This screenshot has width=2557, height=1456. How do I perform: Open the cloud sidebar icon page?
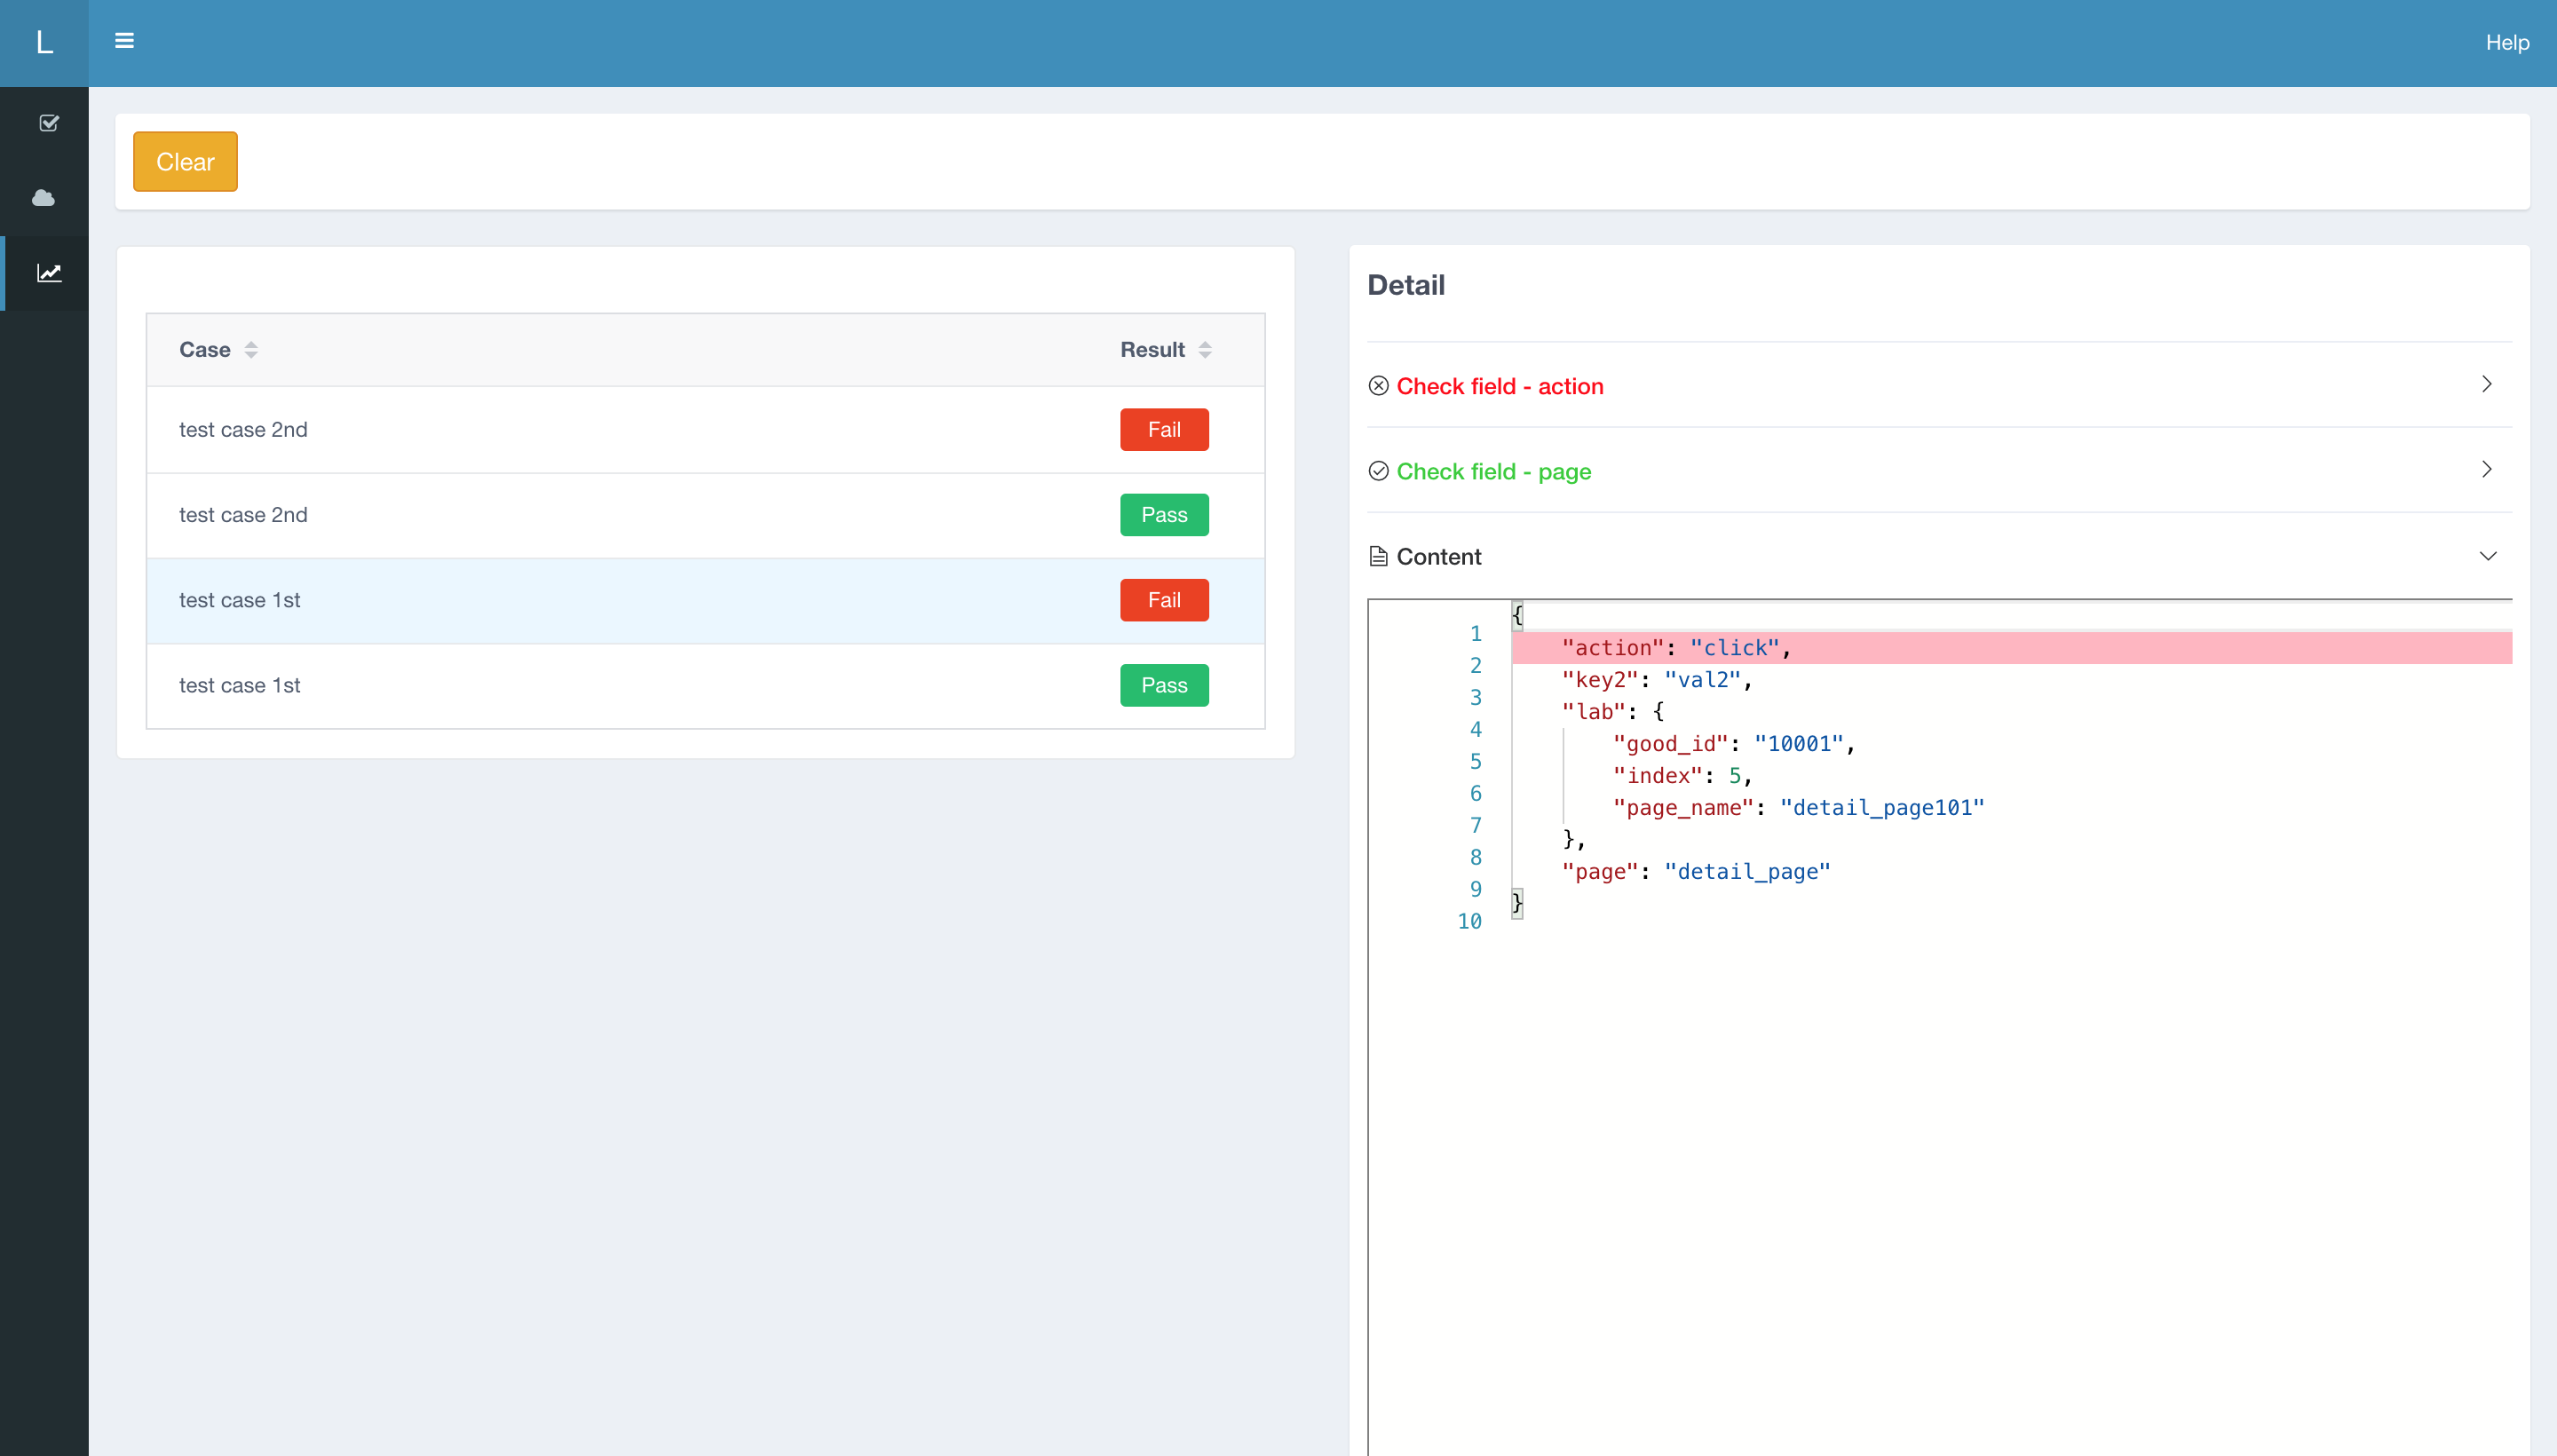point(44,198)
